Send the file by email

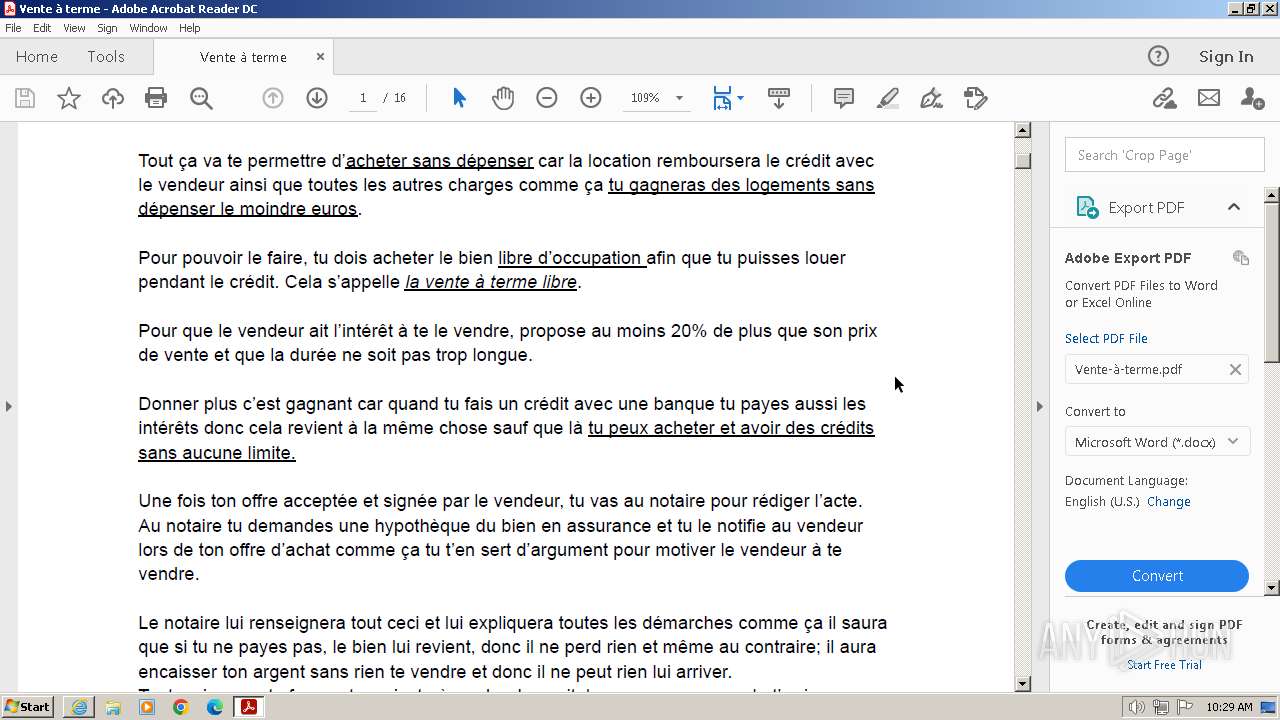point(1209,98)
